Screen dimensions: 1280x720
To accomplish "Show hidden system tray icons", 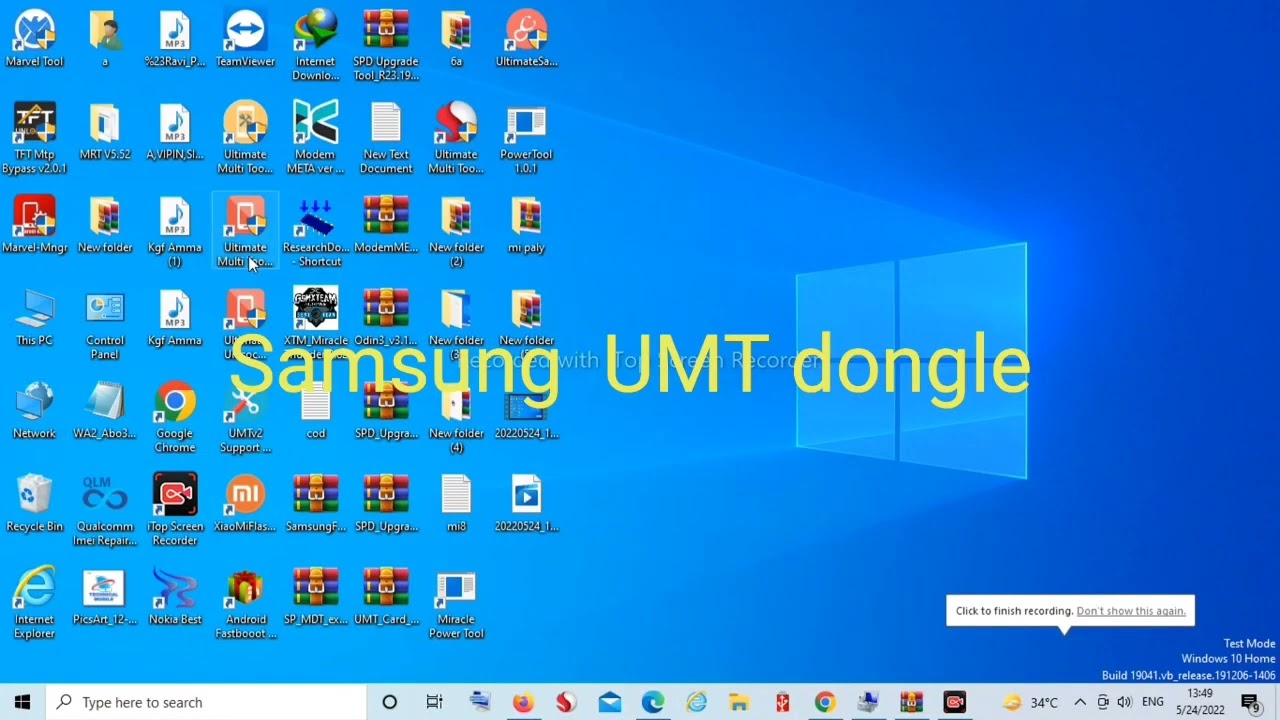I will 1080,702.
